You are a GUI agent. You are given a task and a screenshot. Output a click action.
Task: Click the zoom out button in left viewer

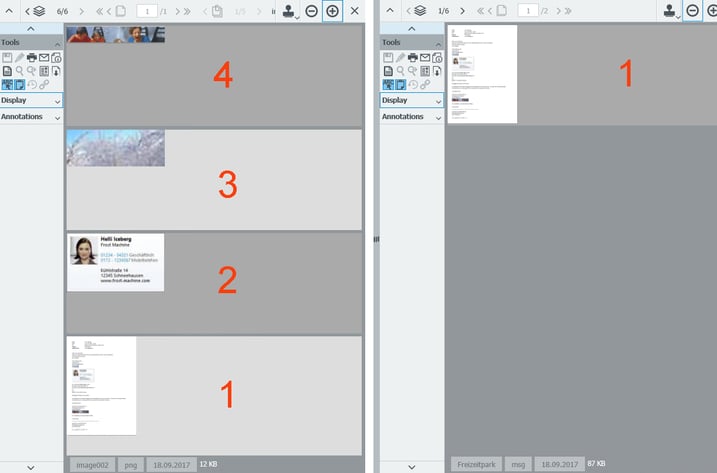(x=312, y=11)
